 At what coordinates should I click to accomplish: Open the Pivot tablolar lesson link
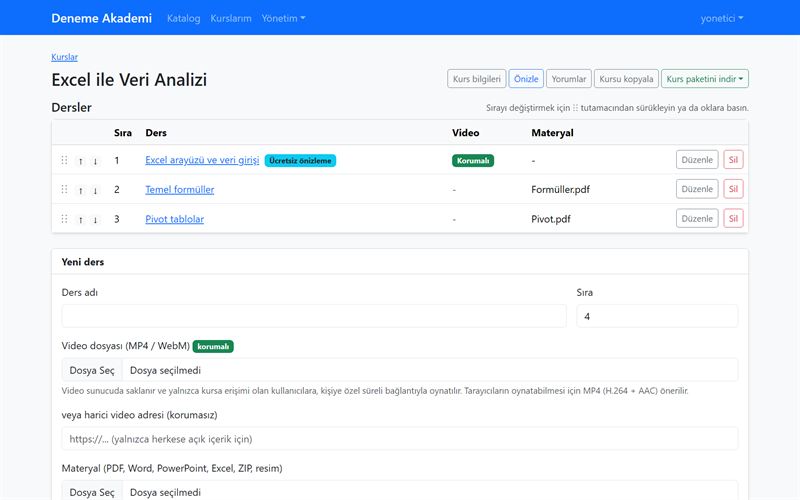174,219
